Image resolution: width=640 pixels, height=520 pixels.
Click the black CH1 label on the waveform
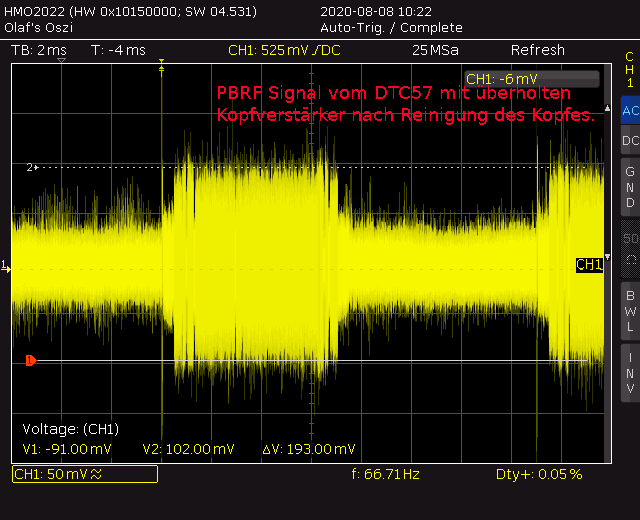(x=589, y=265)
